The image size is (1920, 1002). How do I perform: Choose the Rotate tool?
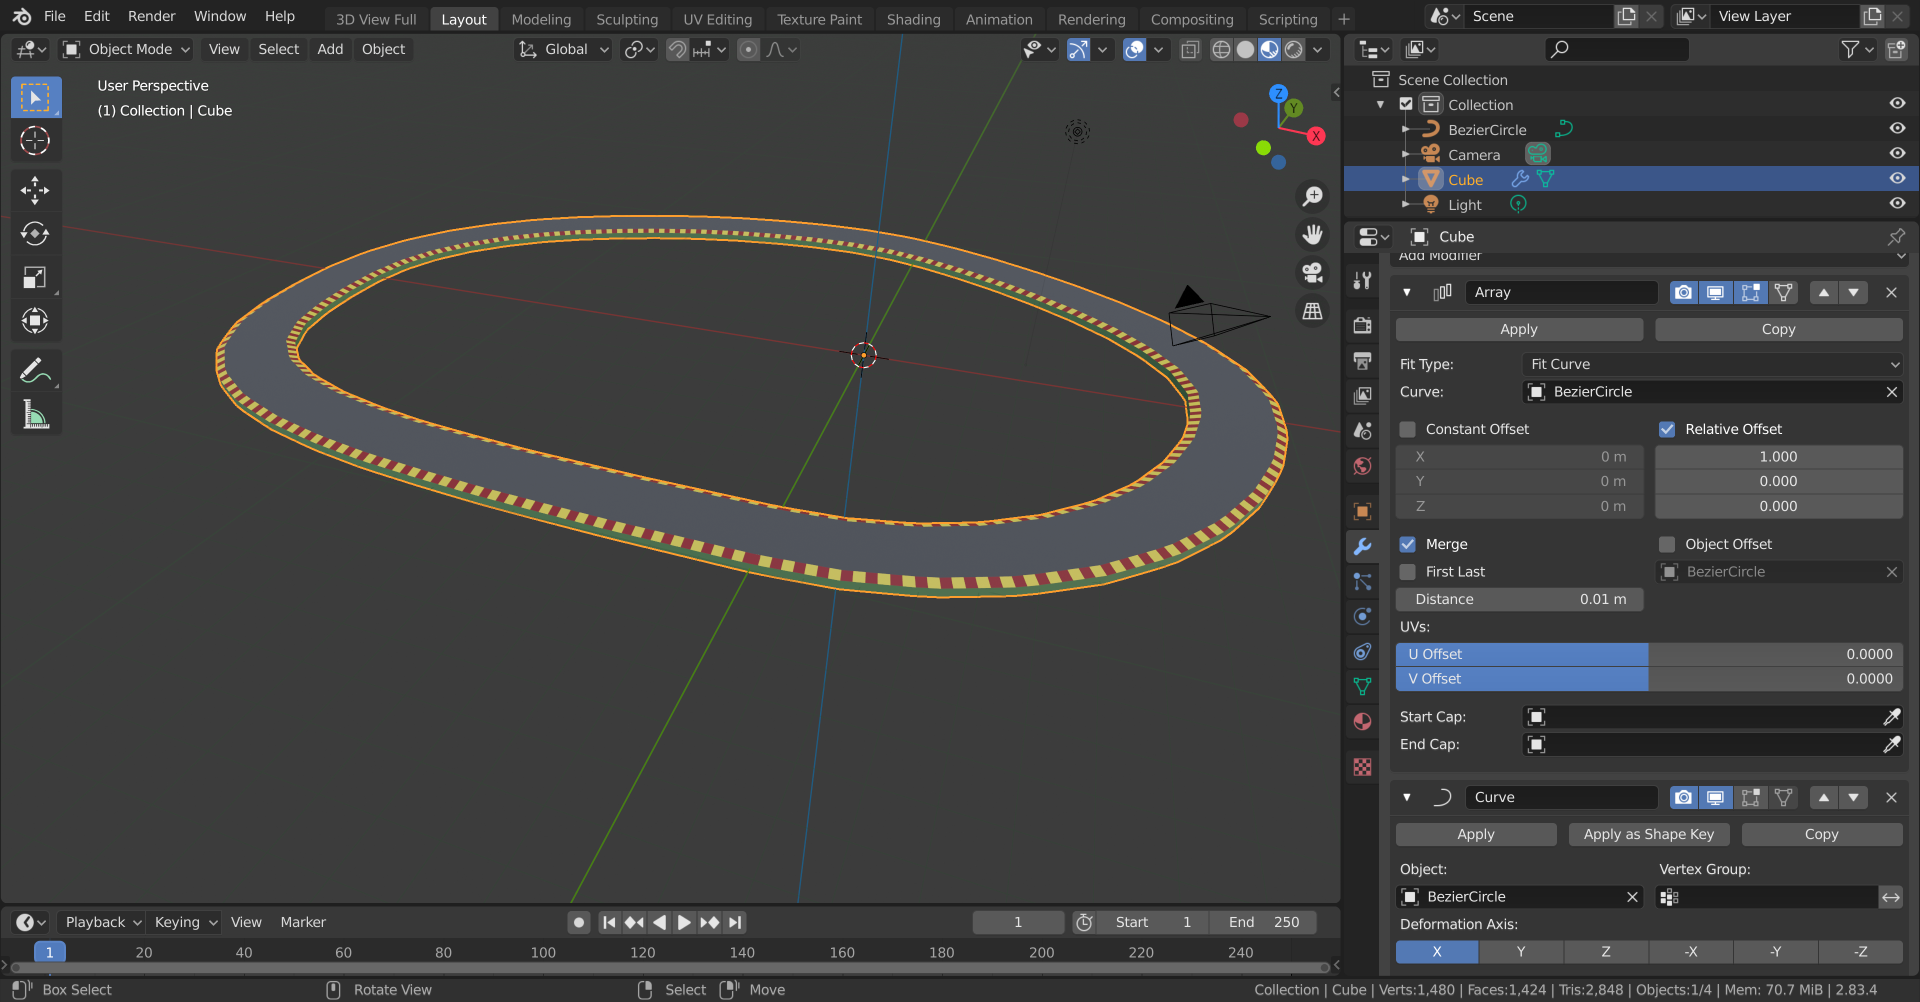tap(35, 234)
